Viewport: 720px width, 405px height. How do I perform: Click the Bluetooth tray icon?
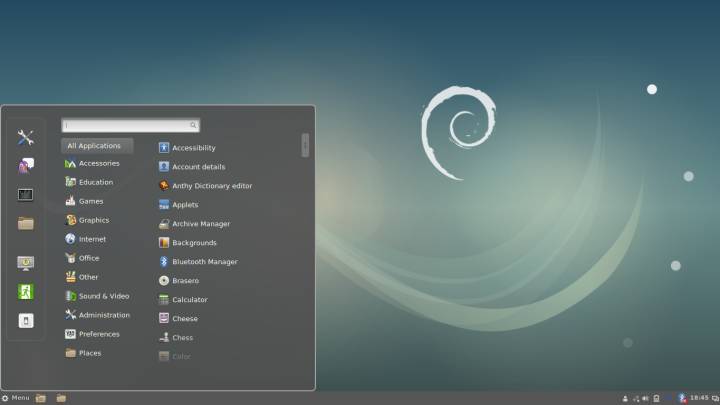pos(682,398)
